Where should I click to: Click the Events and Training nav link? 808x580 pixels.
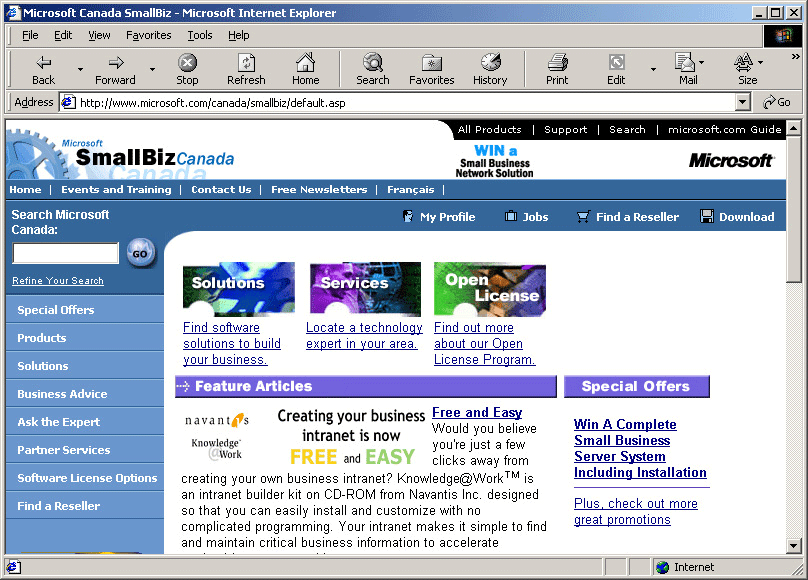116,190
